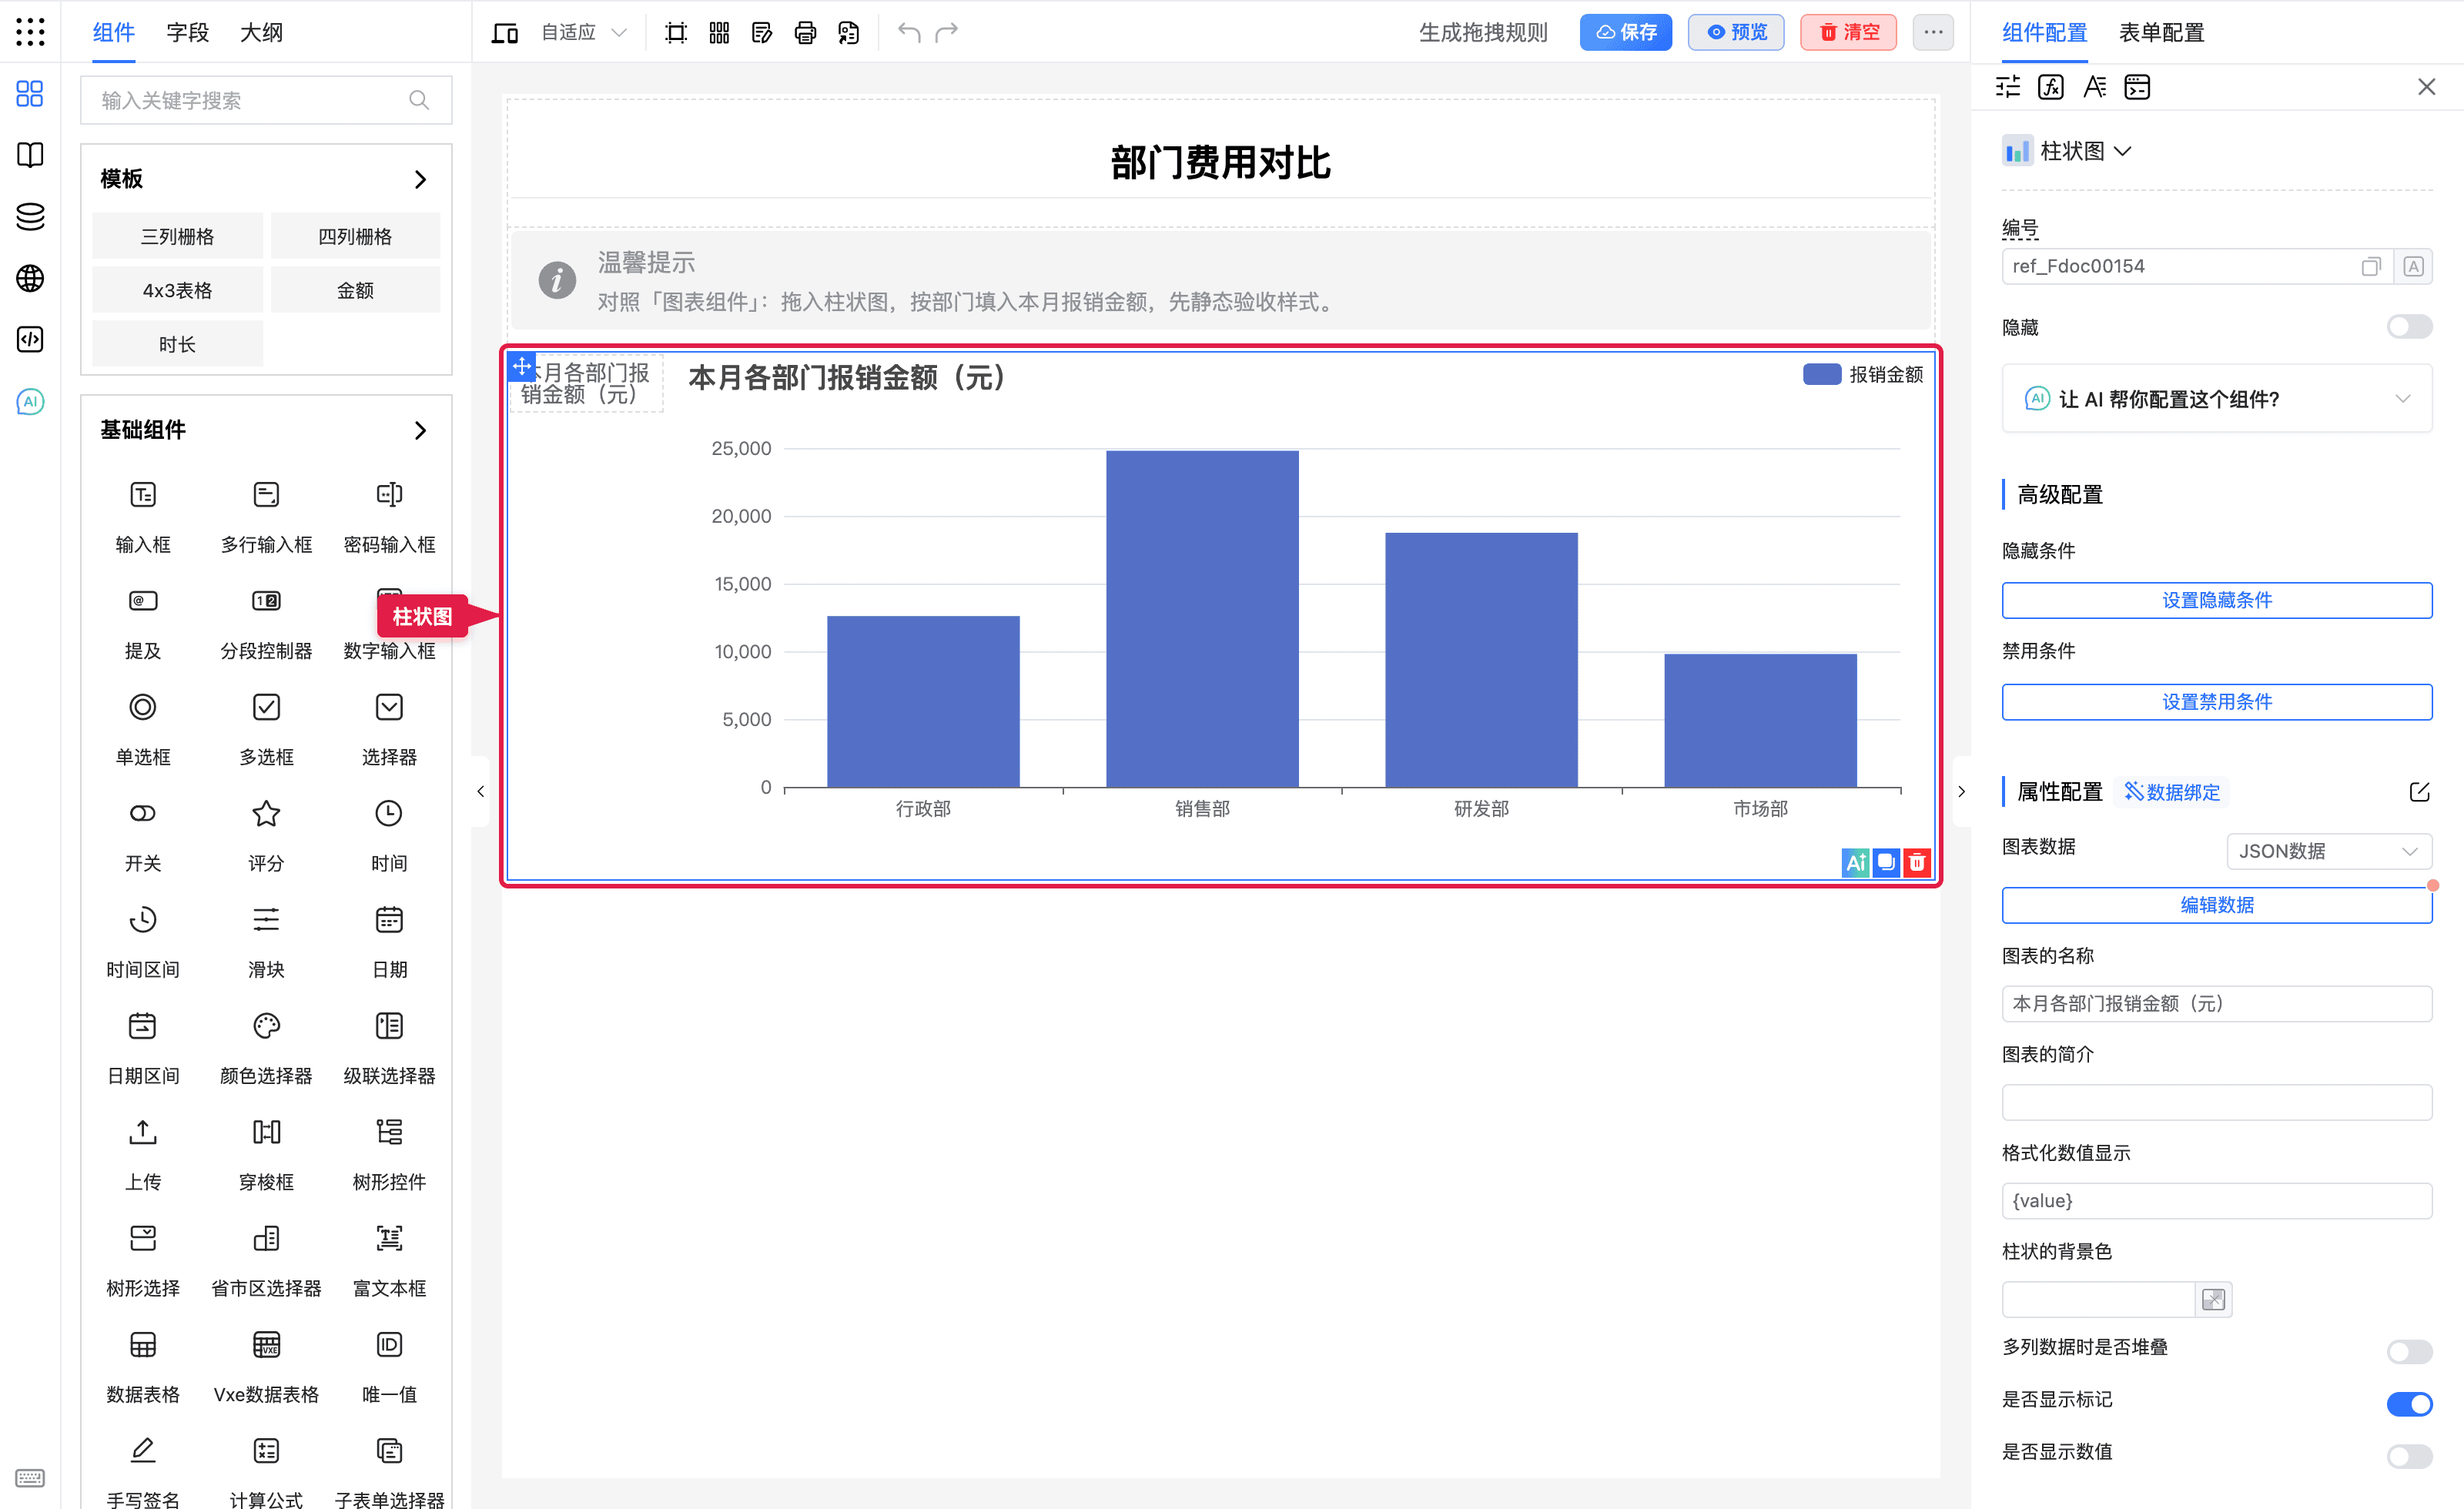Switch to the 大纲 tab
Viewport: 2464px width, 1509px height.
tap(261, 33)
